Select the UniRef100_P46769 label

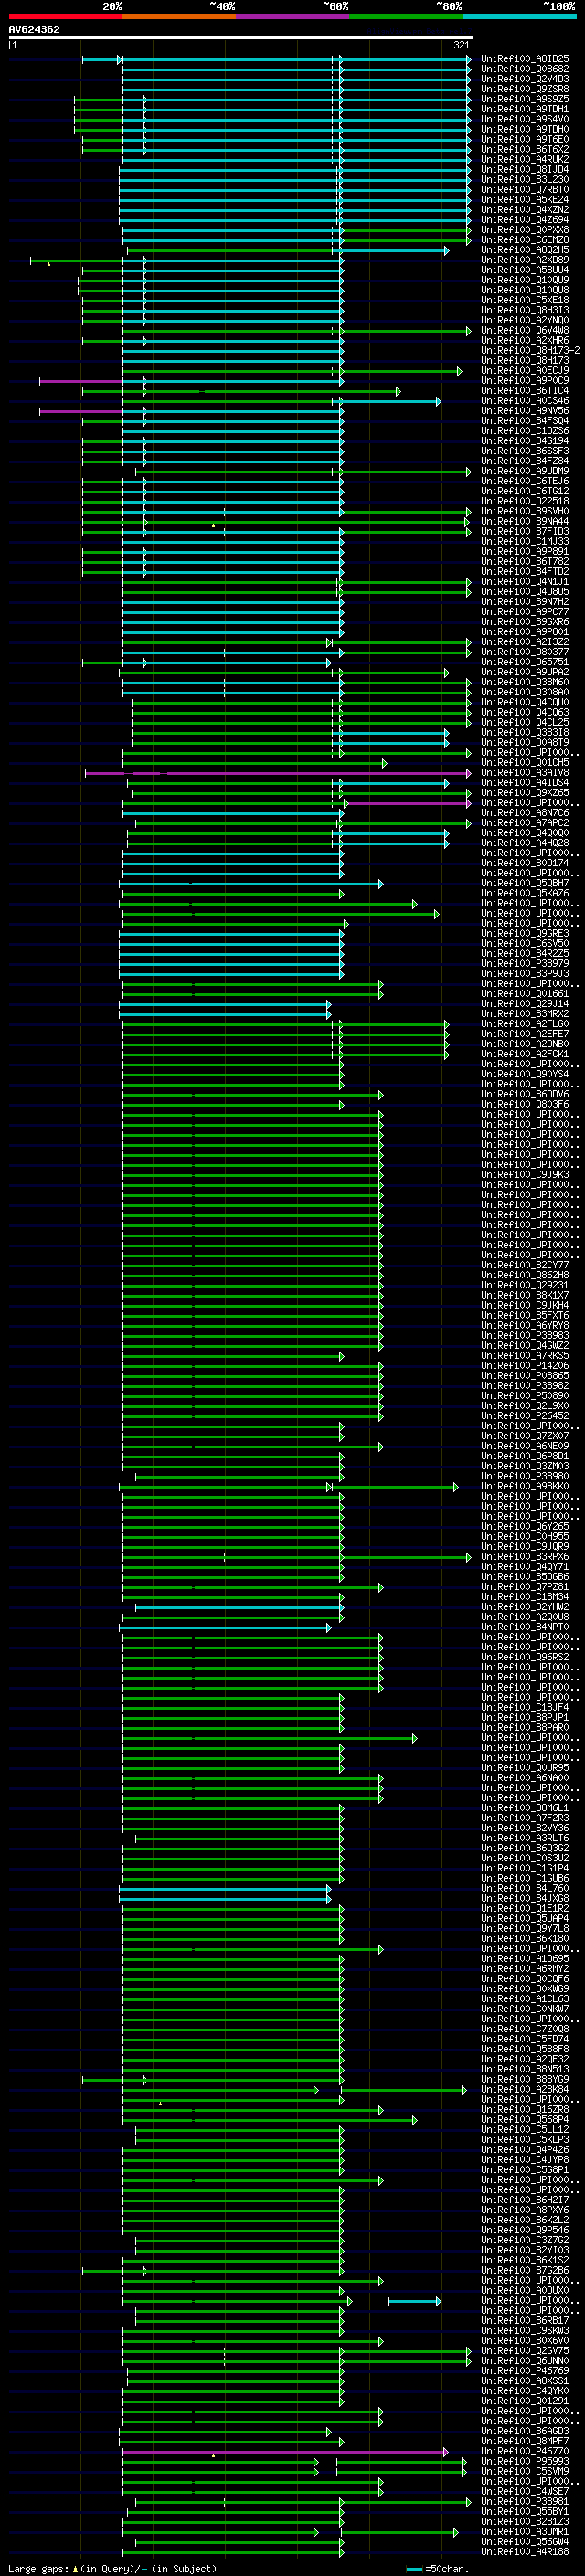[525, 2371]
